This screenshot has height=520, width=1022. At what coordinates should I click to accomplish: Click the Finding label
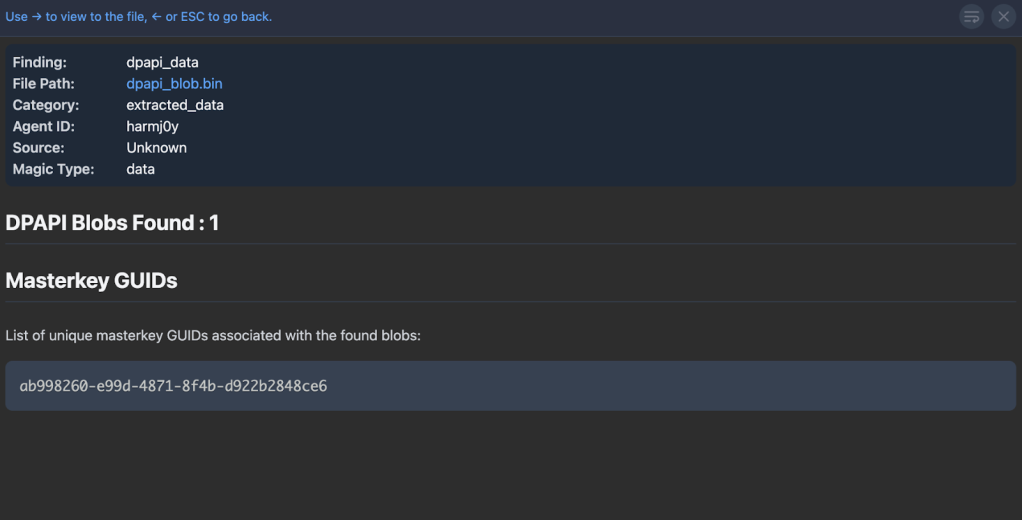pos(39,63)
